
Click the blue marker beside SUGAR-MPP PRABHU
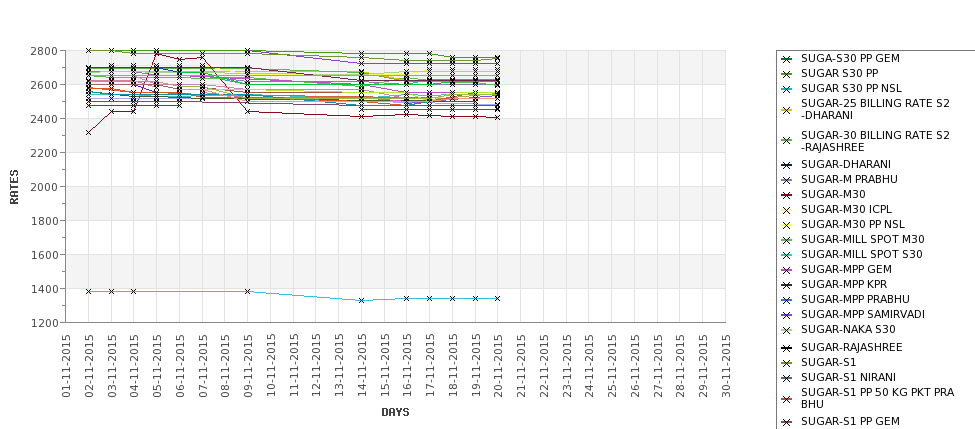787,300
